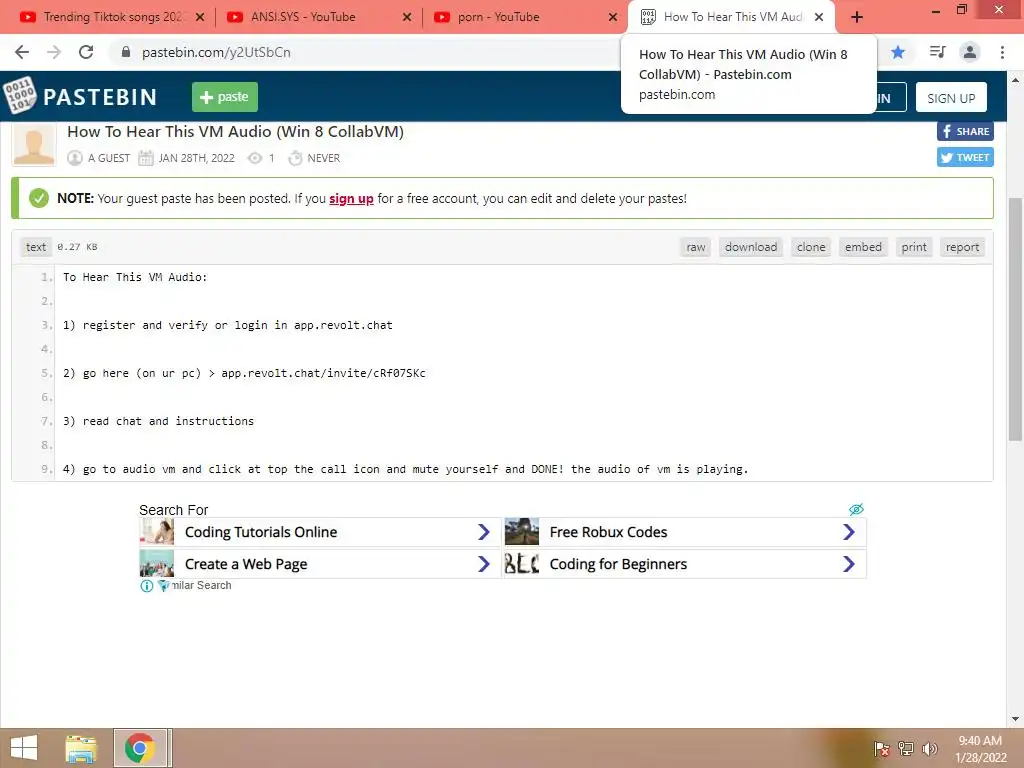Close the Trending Tiktok songs tab
Image resolution: width=1024 pixels, height=768 pixels.
(200, 17)
